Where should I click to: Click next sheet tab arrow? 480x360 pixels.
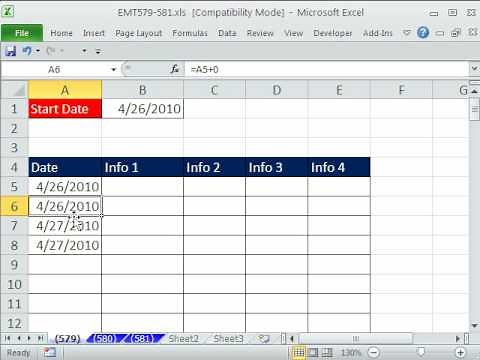(x=29, y=339)
